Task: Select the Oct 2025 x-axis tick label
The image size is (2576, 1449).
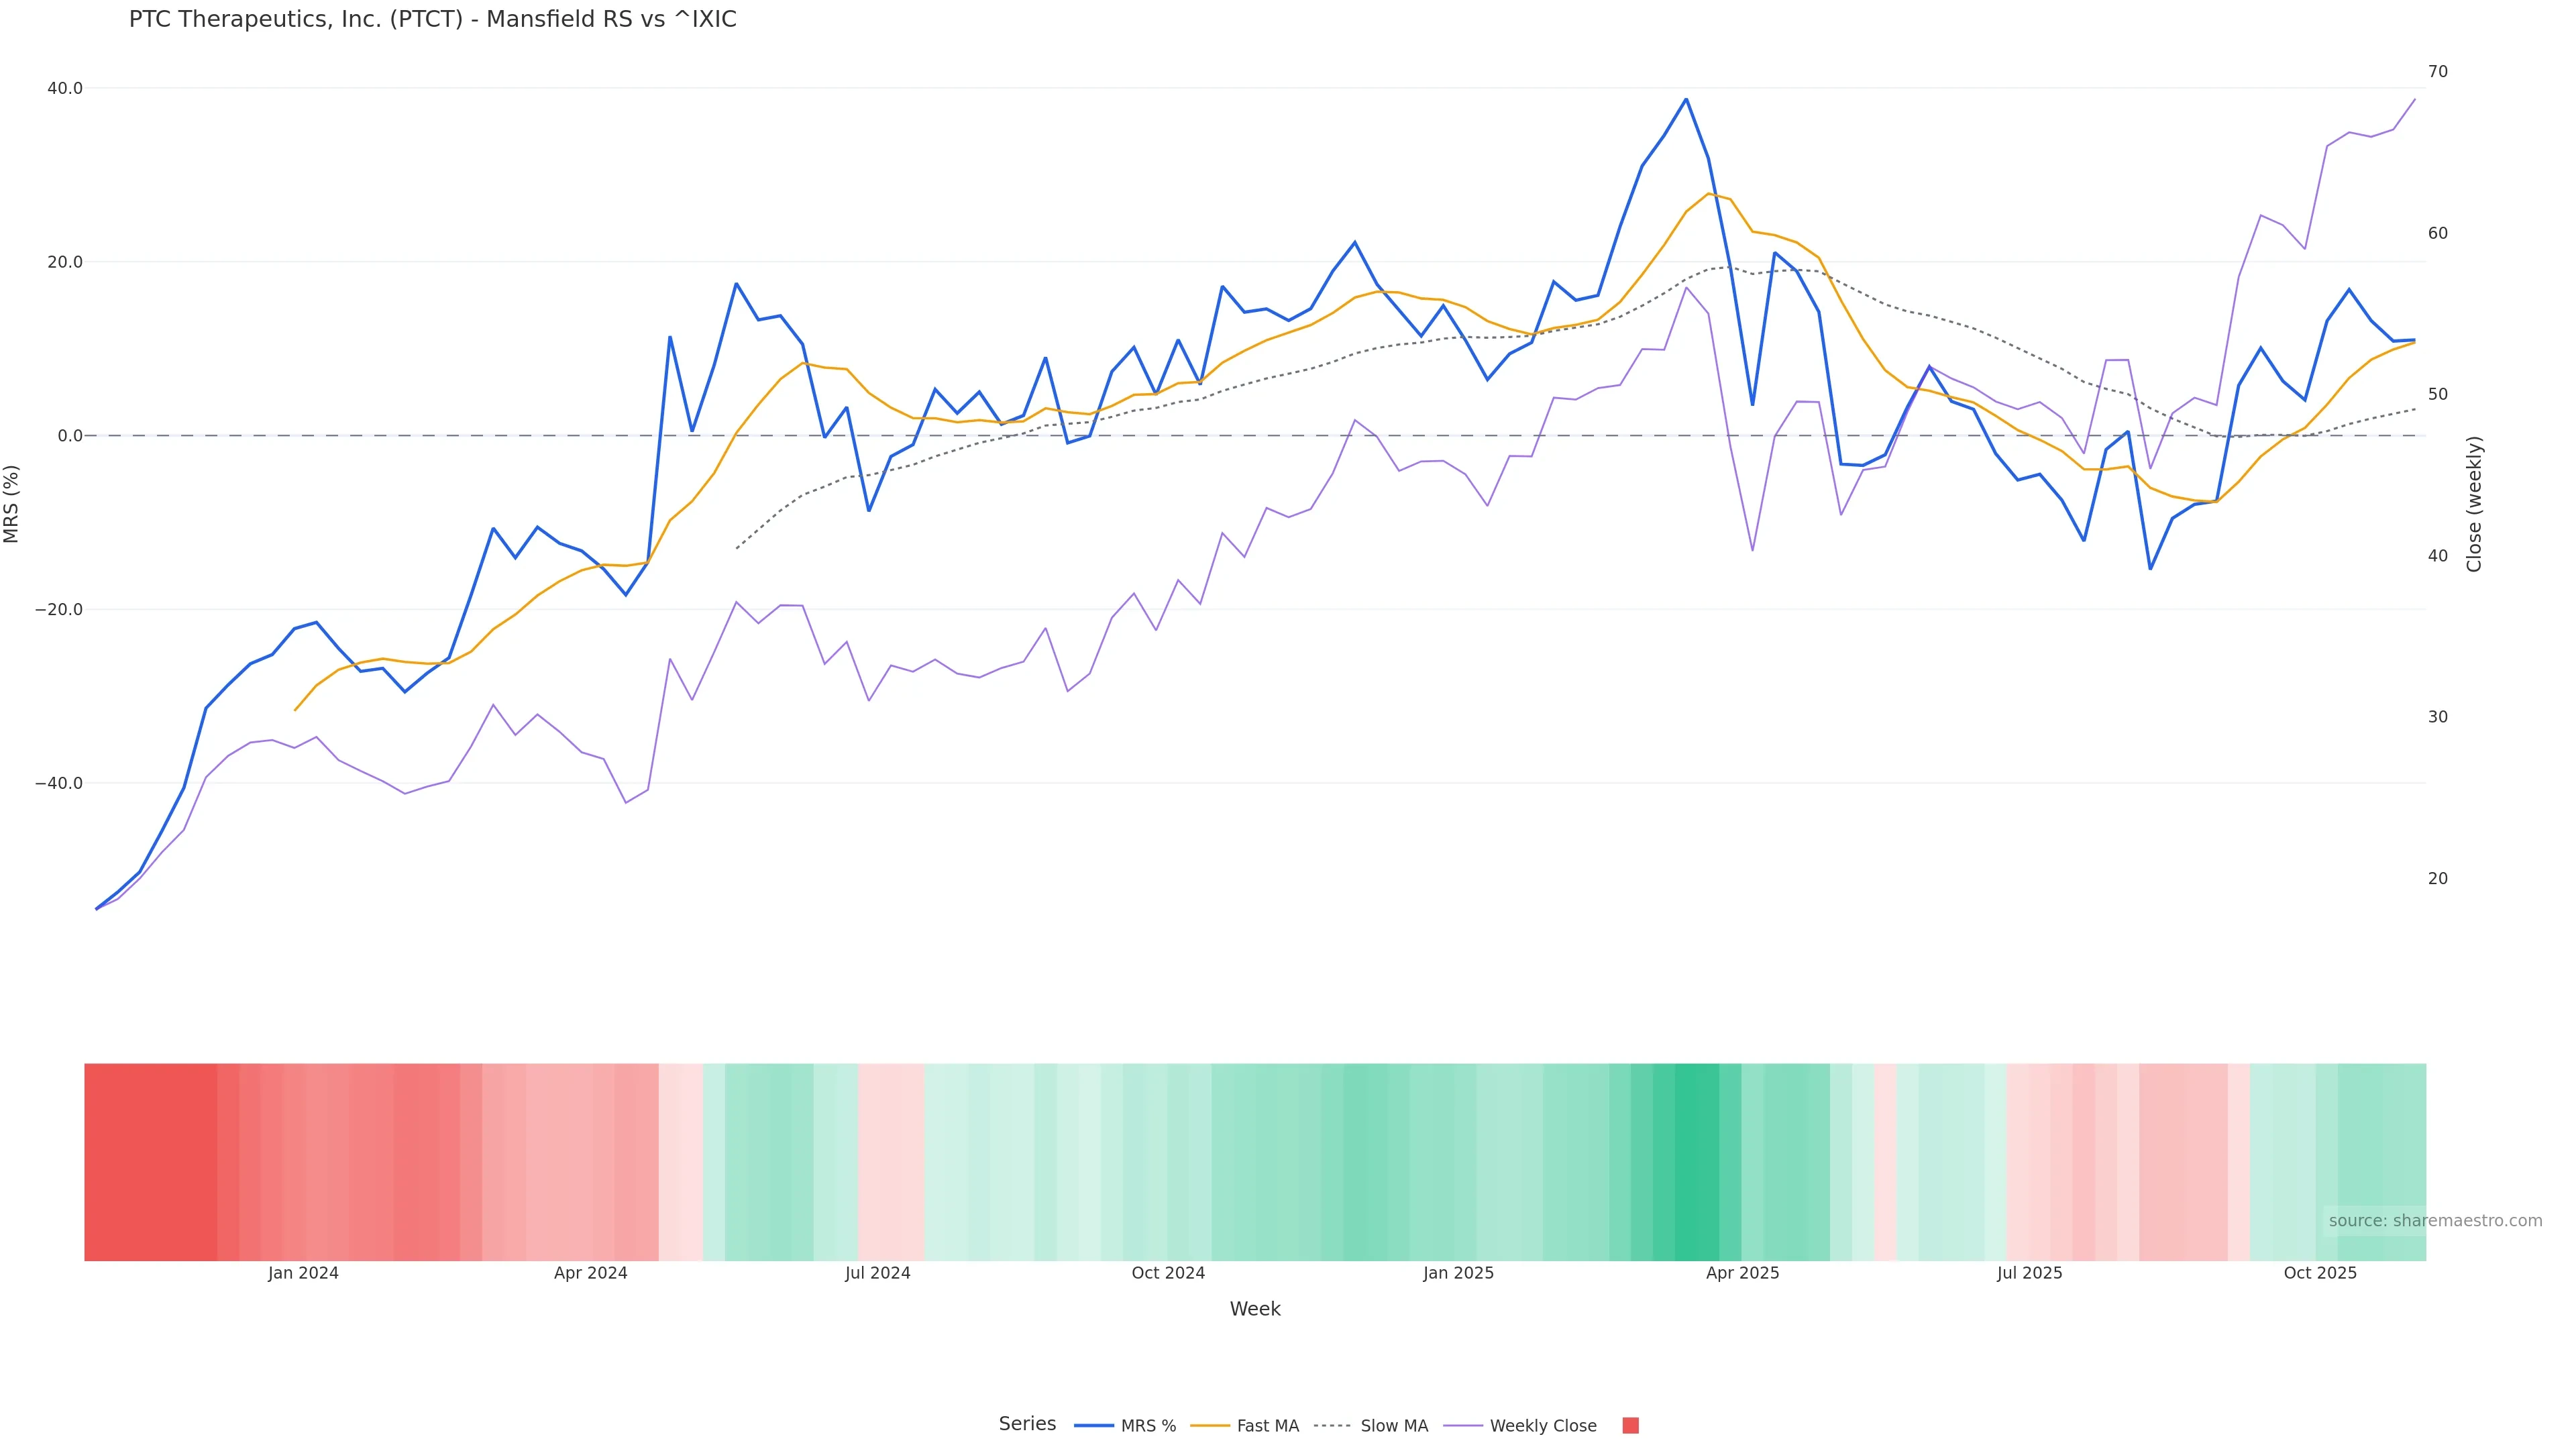Action: click(2320, 1273)
